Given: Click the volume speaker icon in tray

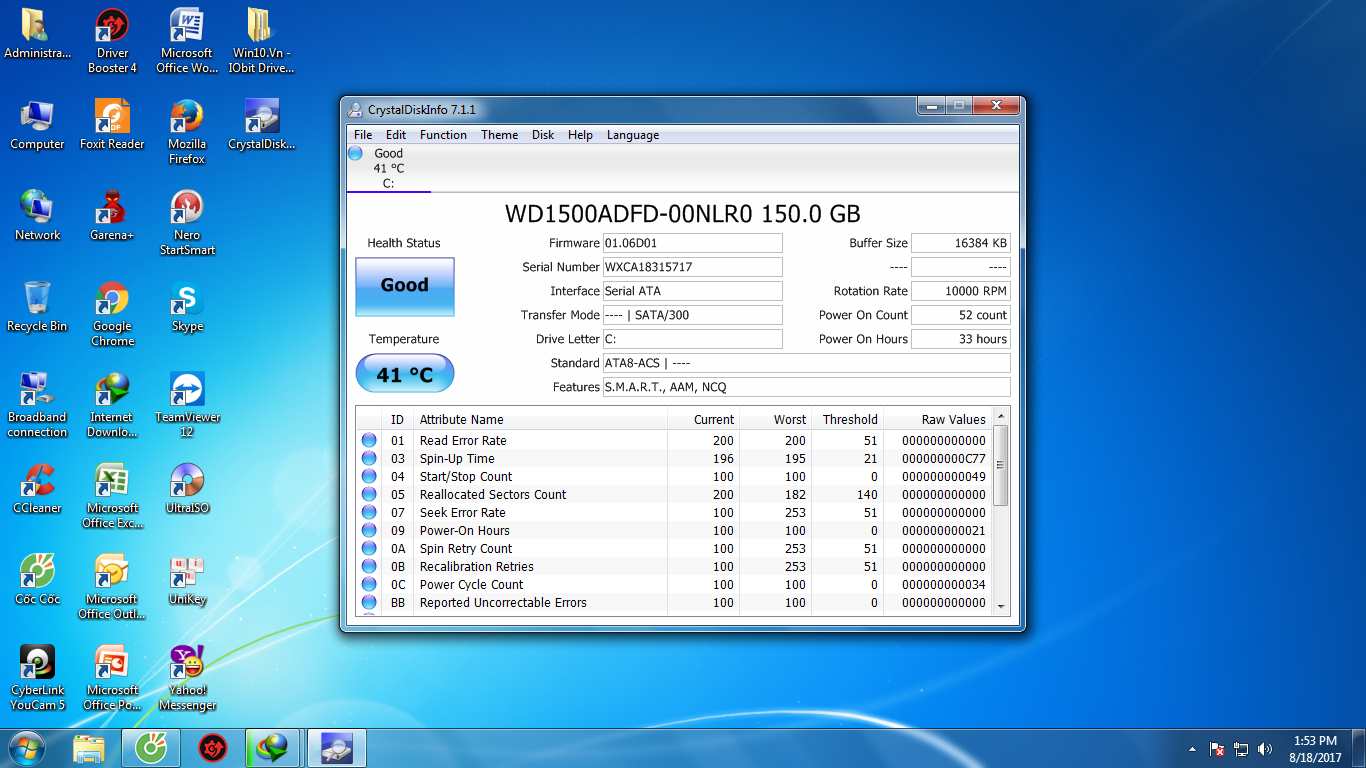Looking at the screenshot, I should pos(1265,749).
